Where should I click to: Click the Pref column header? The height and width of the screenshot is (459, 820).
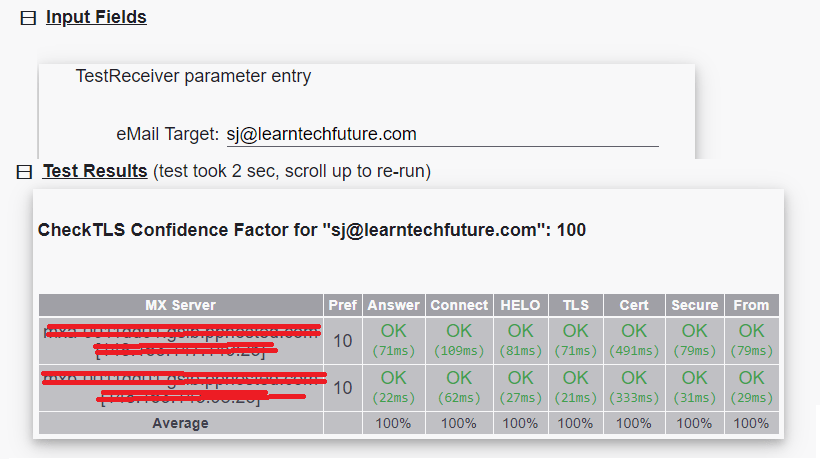pos(342,305)
